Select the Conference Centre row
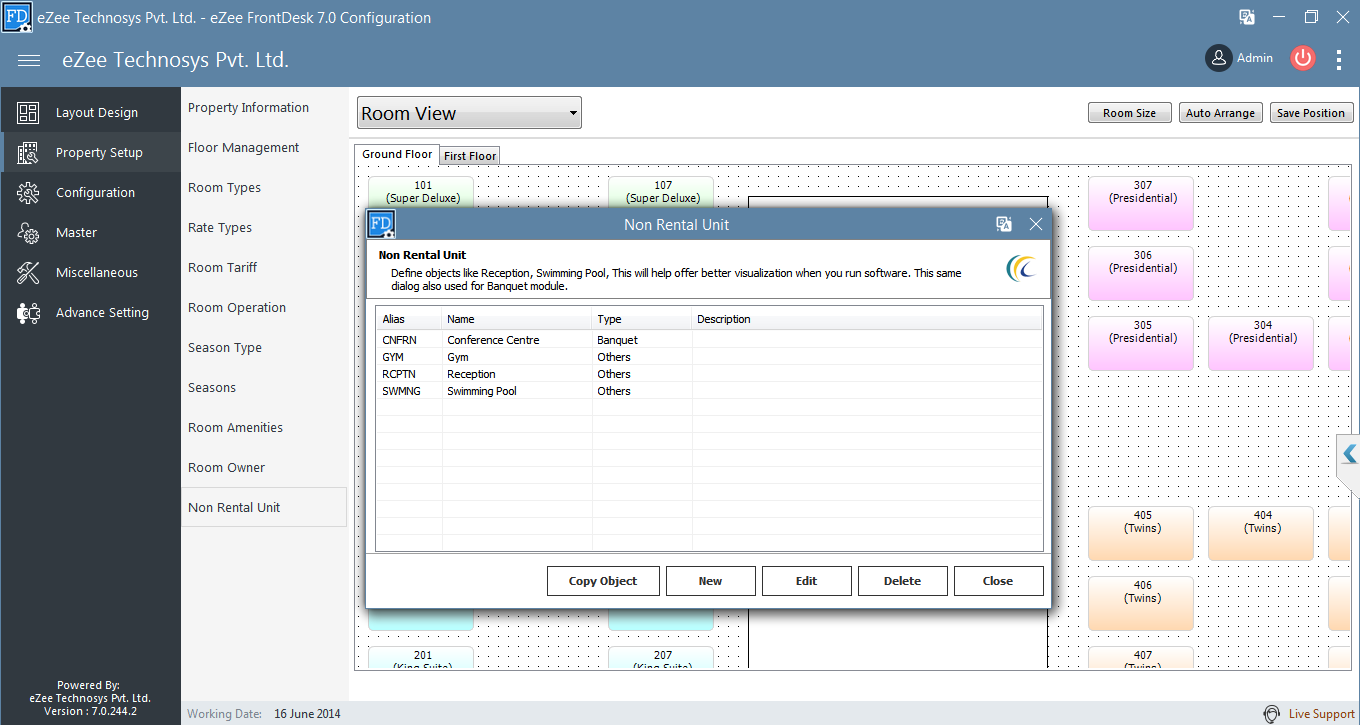The width and height of the screenshot is (1360, 725). pos(709,340)
